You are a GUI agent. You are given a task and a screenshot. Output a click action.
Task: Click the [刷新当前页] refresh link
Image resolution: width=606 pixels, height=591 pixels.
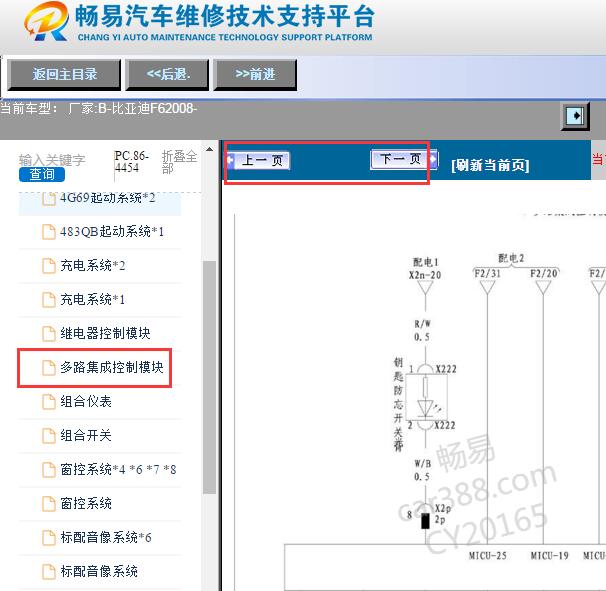coord(490,165)
